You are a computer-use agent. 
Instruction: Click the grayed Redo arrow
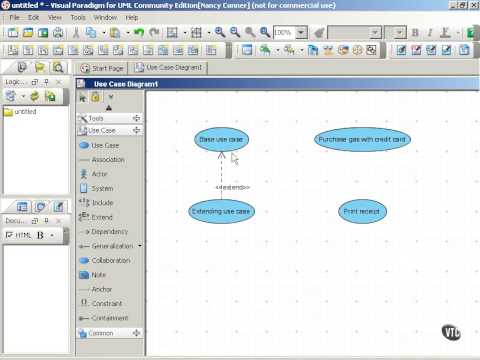click(154, 32)
